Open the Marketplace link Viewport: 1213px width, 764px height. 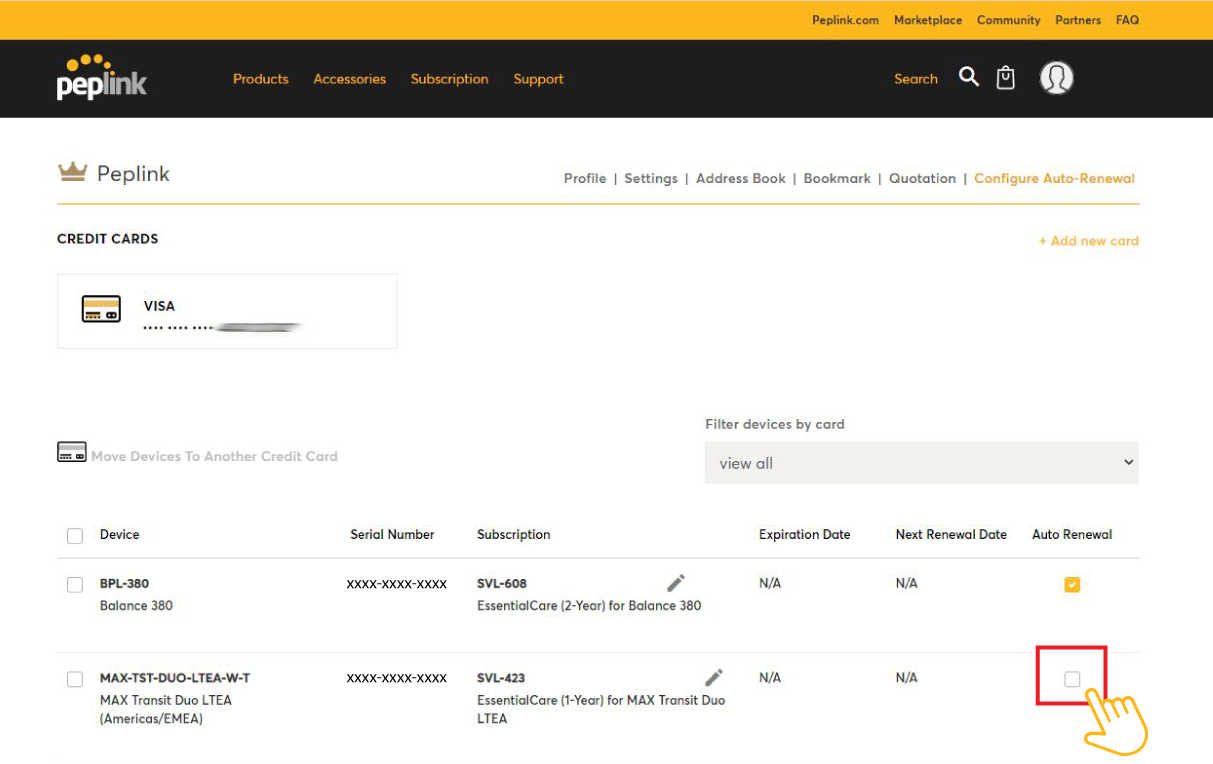(928, 20)
